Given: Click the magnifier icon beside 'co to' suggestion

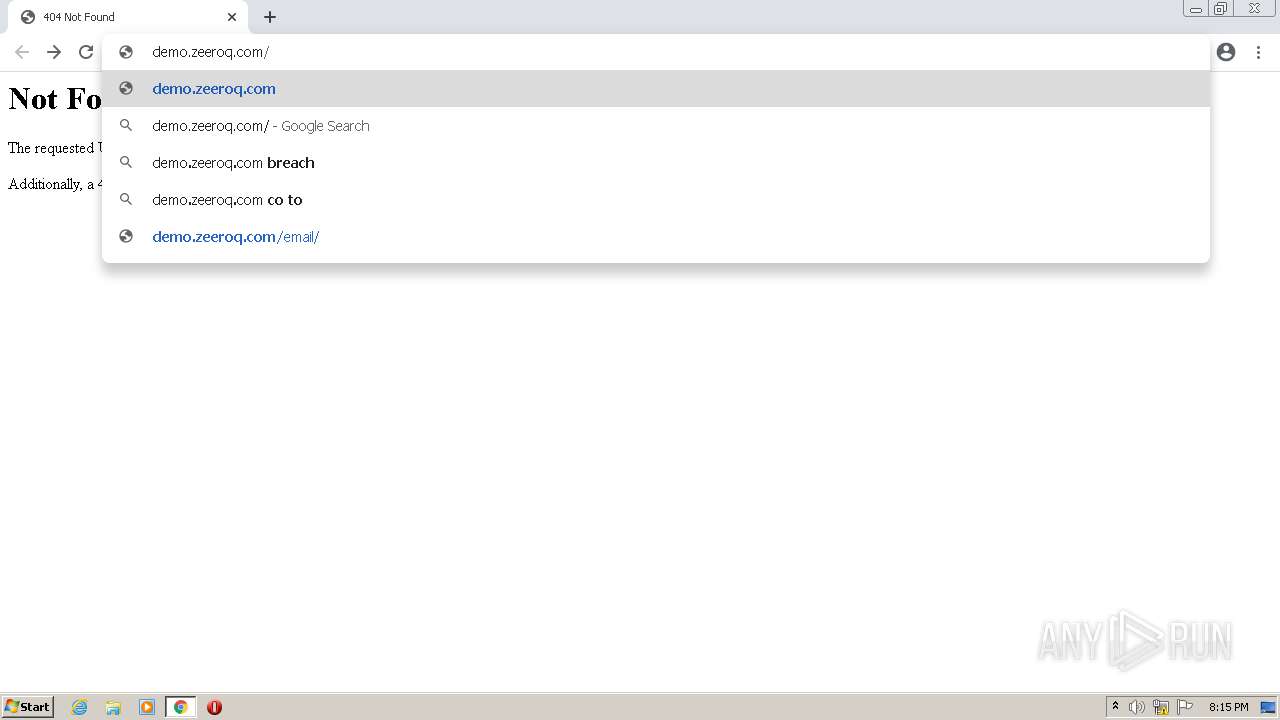Looking at the screenshot, I should [x=126, y=199].
